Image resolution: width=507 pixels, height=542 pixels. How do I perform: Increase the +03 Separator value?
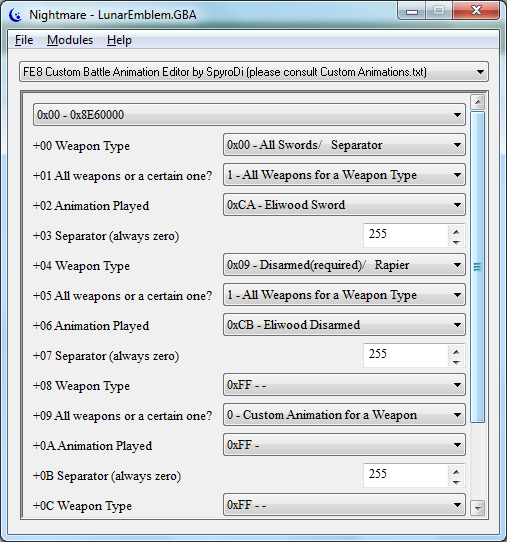[x=457, y=231]
